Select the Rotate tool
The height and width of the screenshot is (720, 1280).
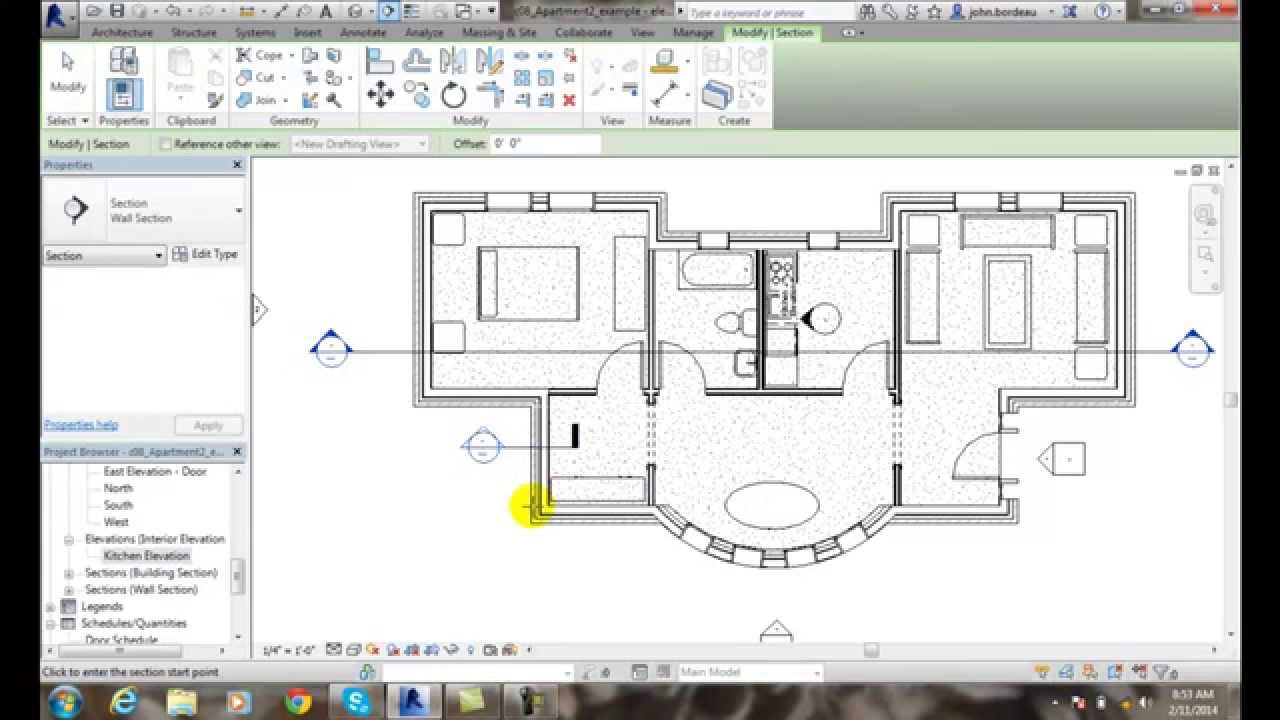point(454,96)
